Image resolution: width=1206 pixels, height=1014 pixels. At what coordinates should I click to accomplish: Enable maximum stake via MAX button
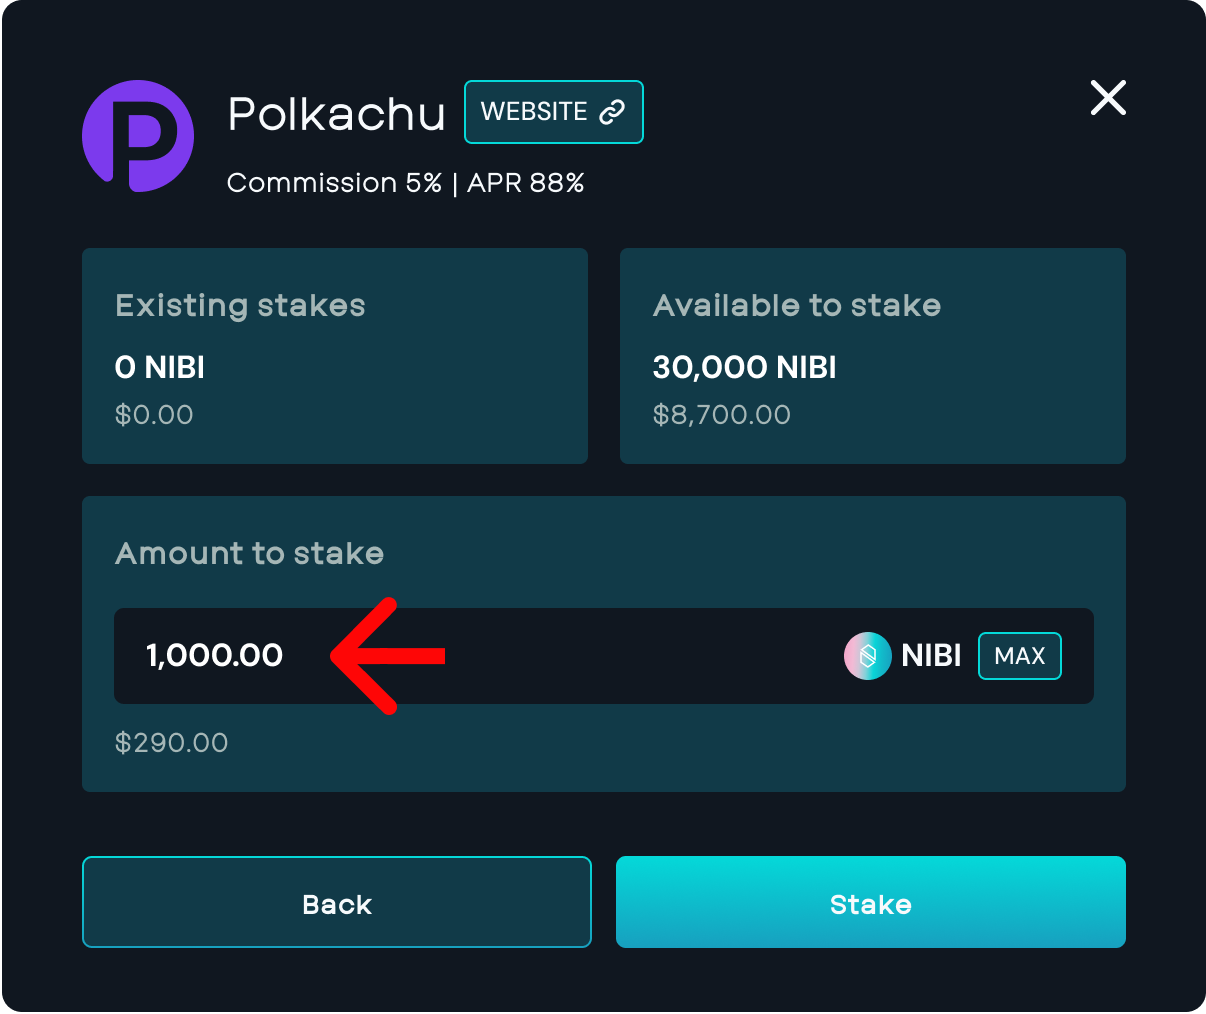pyautogui.click(x=1019, y=656)
